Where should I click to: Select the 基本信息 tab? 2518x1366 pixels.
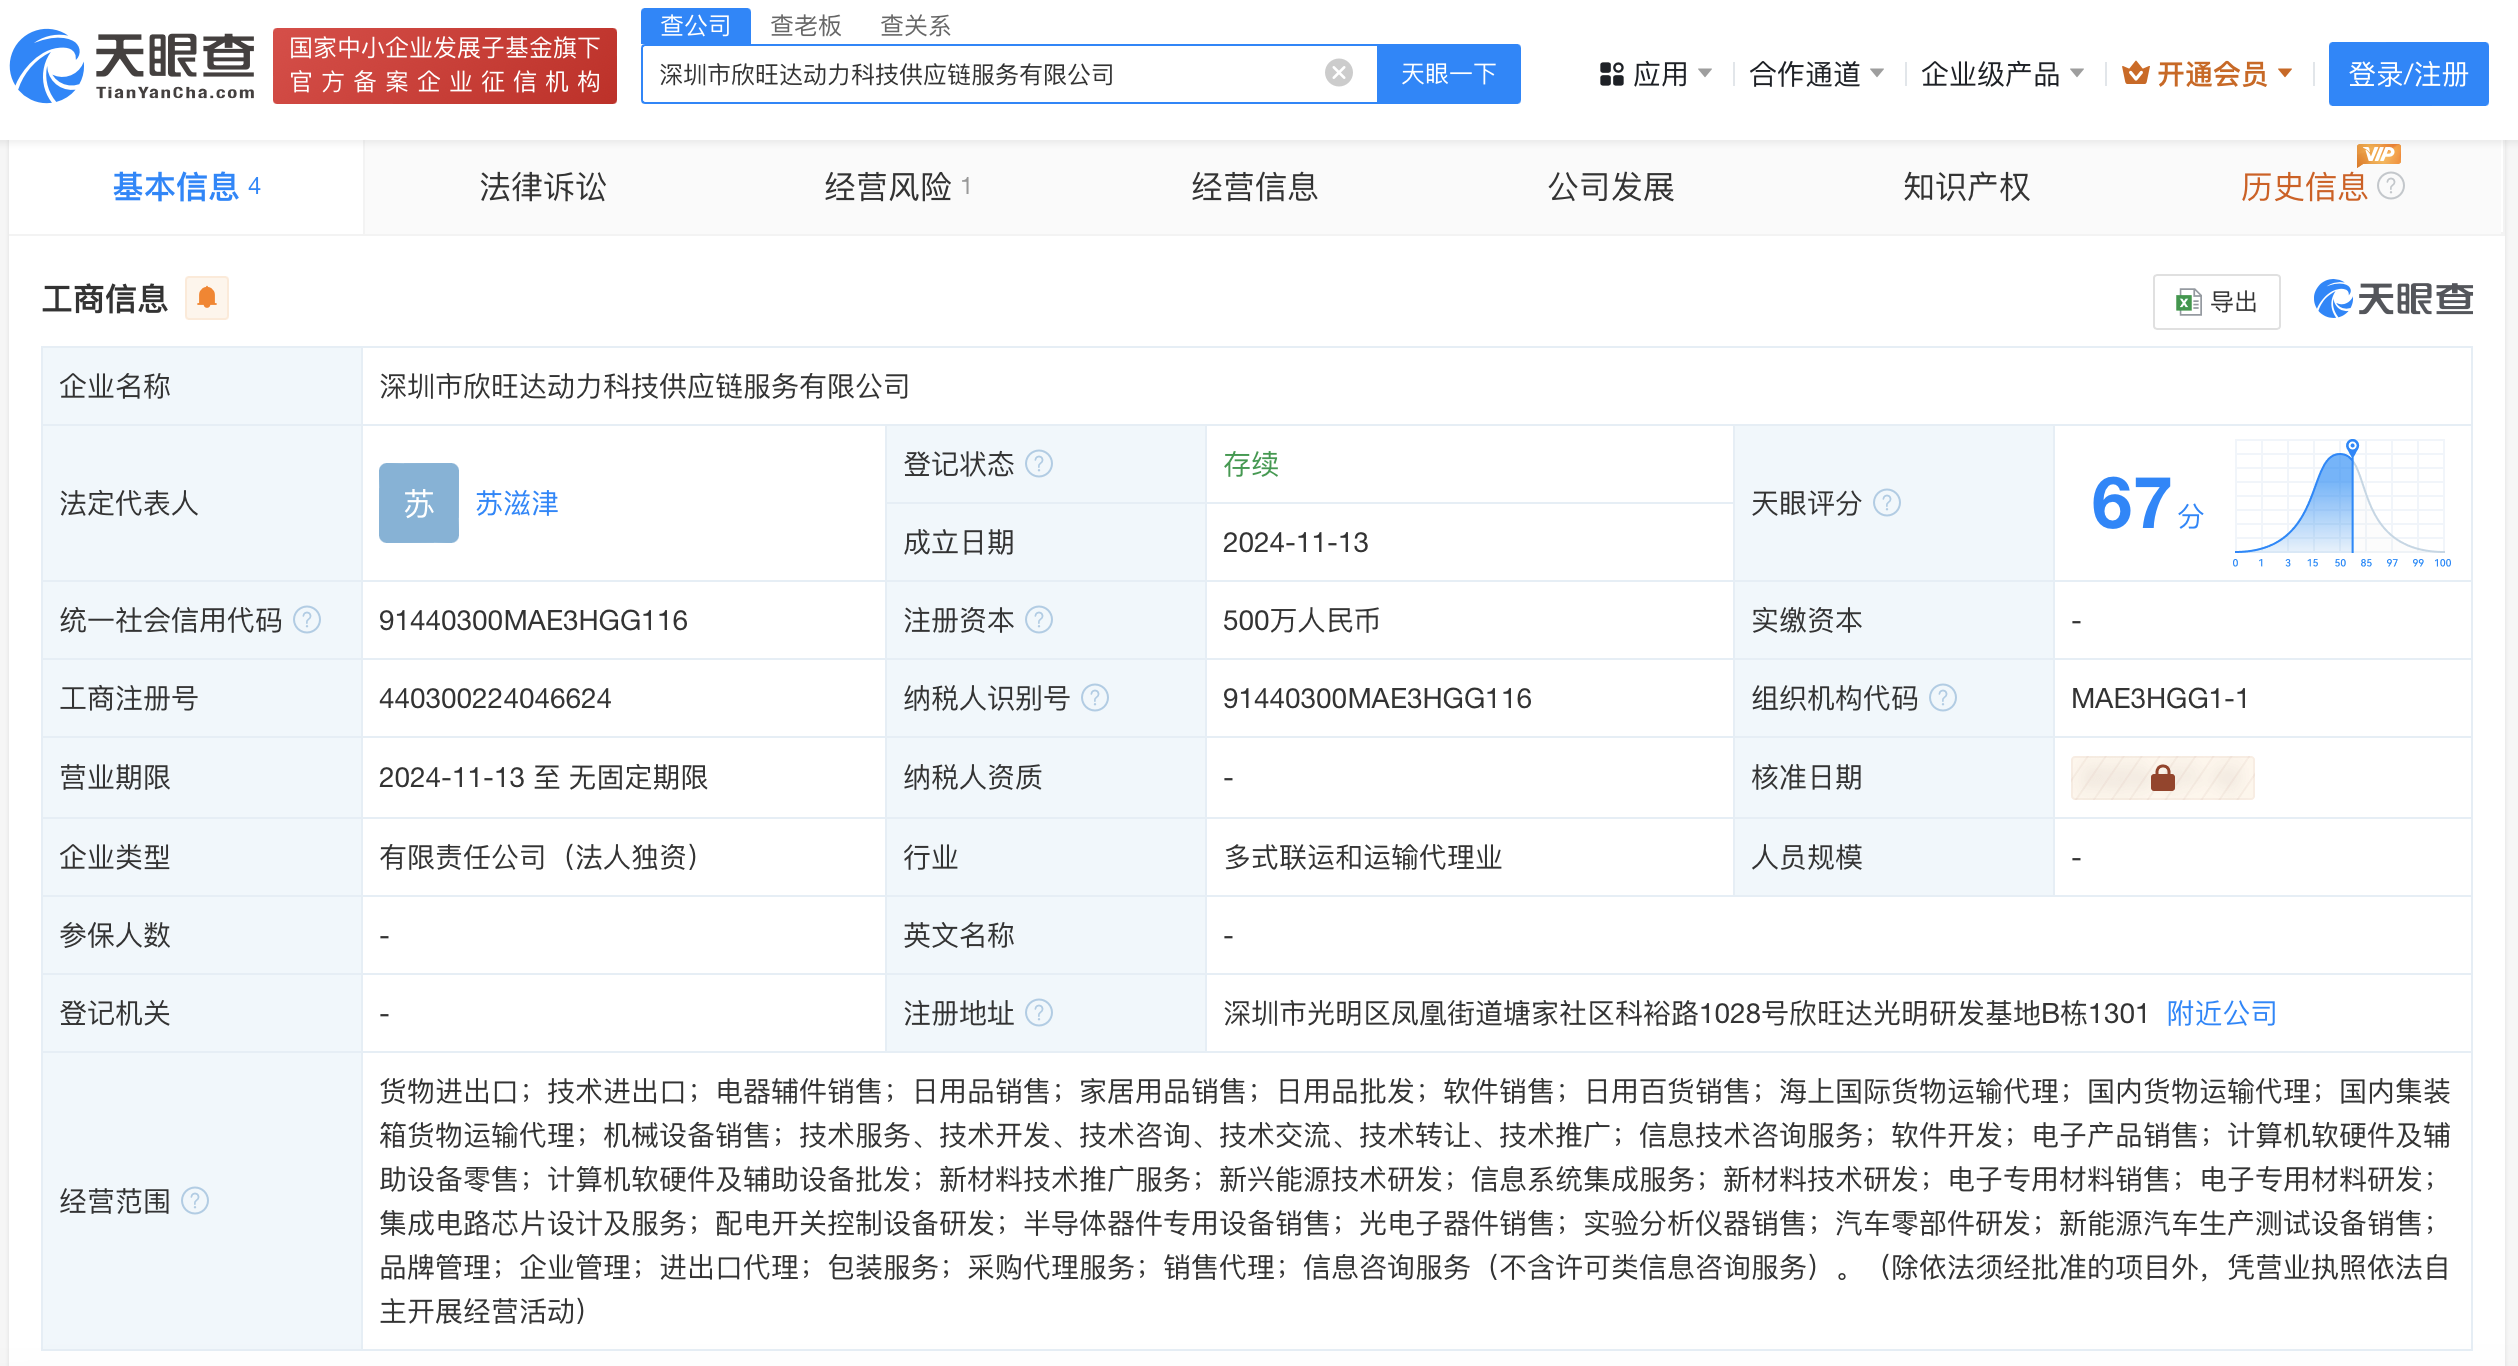tap(186, 187)
